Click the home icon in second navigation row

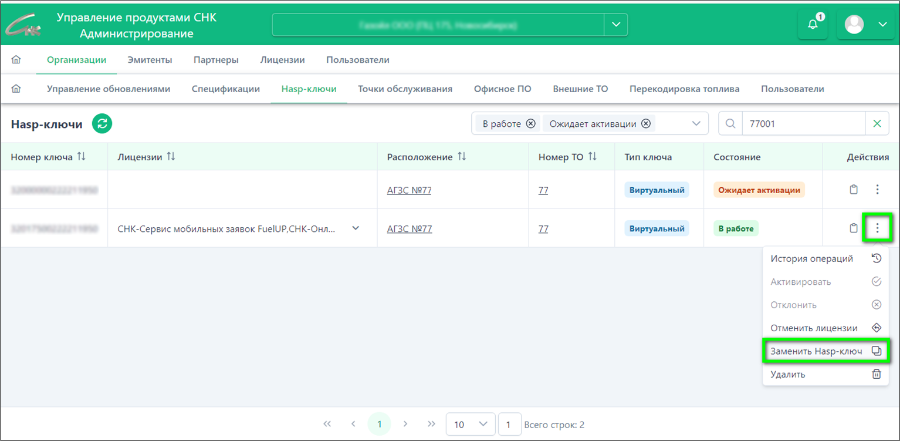16,89
